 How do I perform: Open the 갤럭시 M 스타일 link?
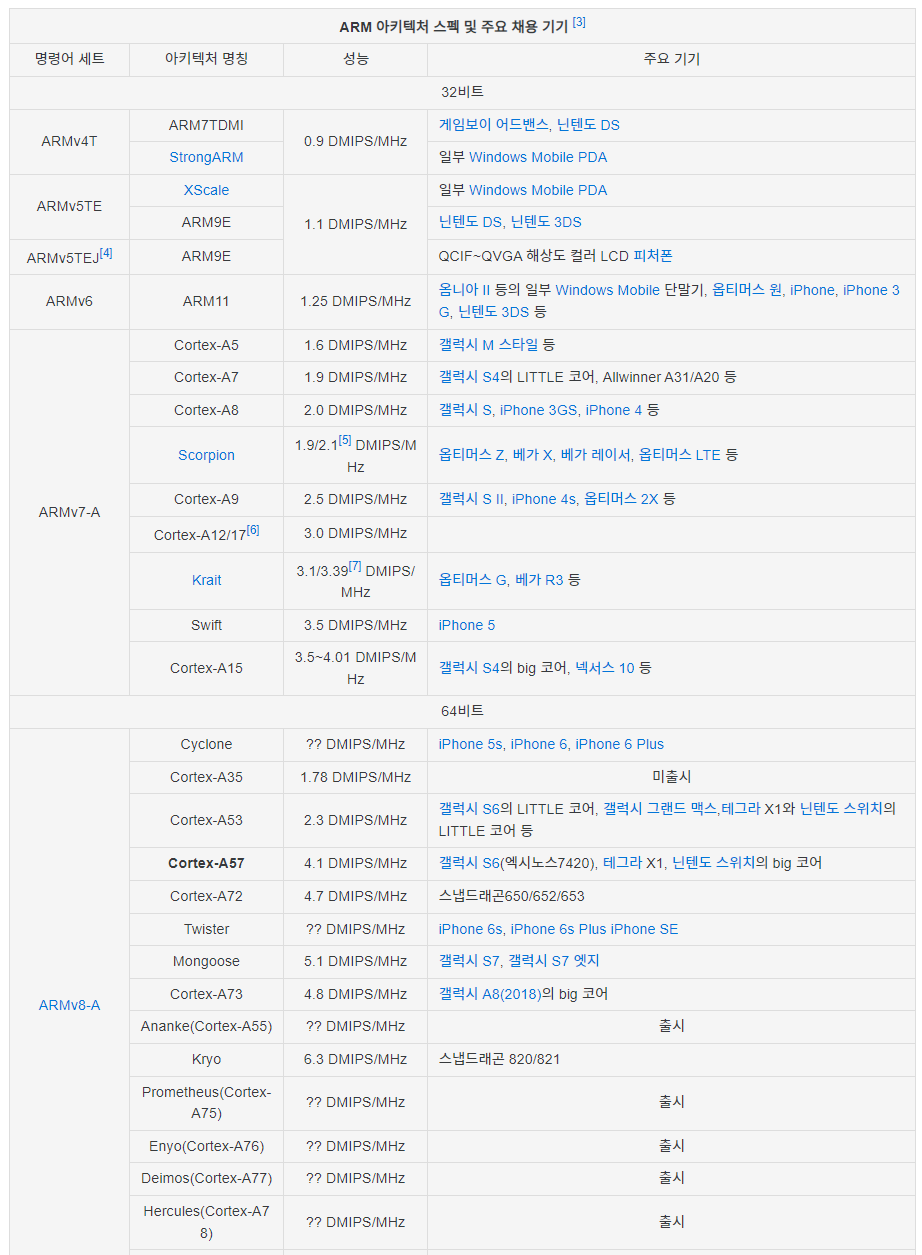[488, 345]
